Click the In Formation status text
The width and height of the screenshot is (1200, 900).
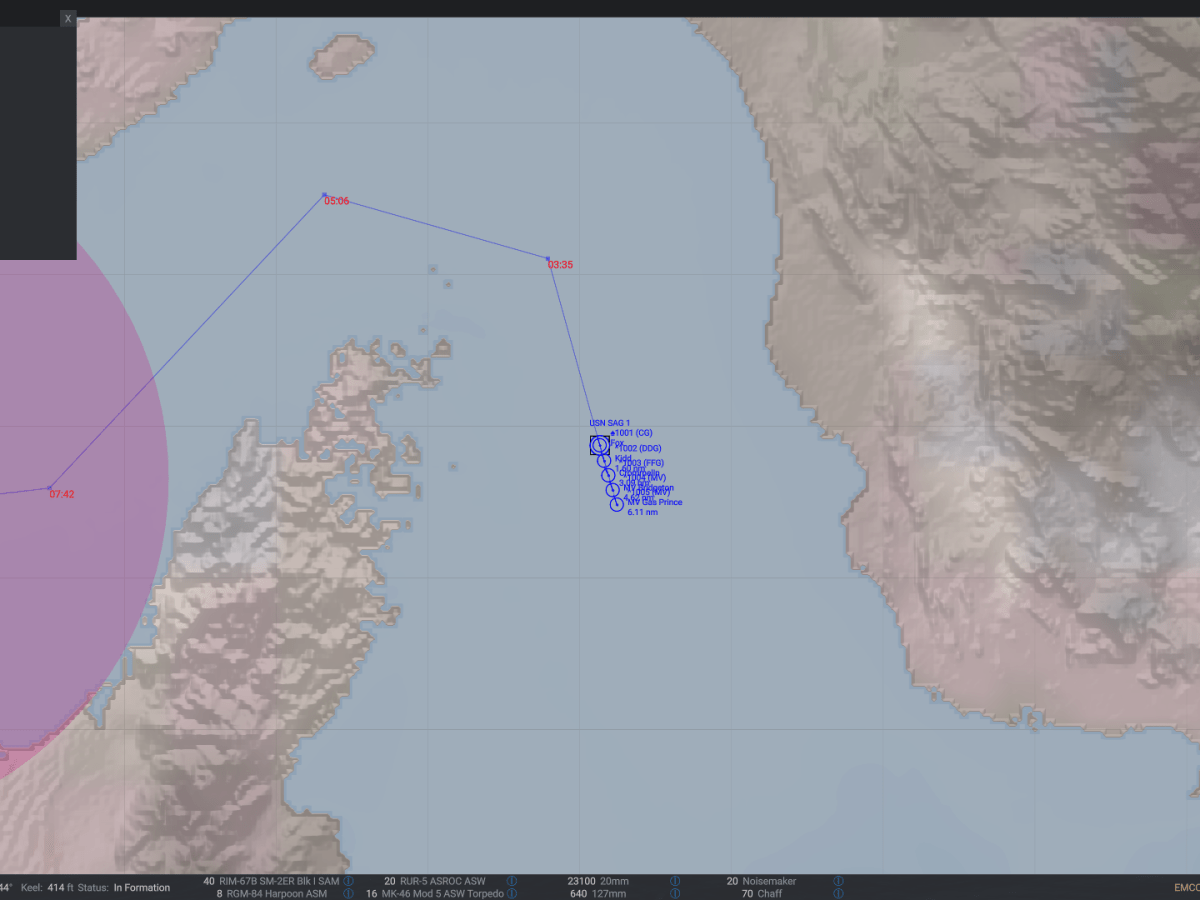point(141,887)
